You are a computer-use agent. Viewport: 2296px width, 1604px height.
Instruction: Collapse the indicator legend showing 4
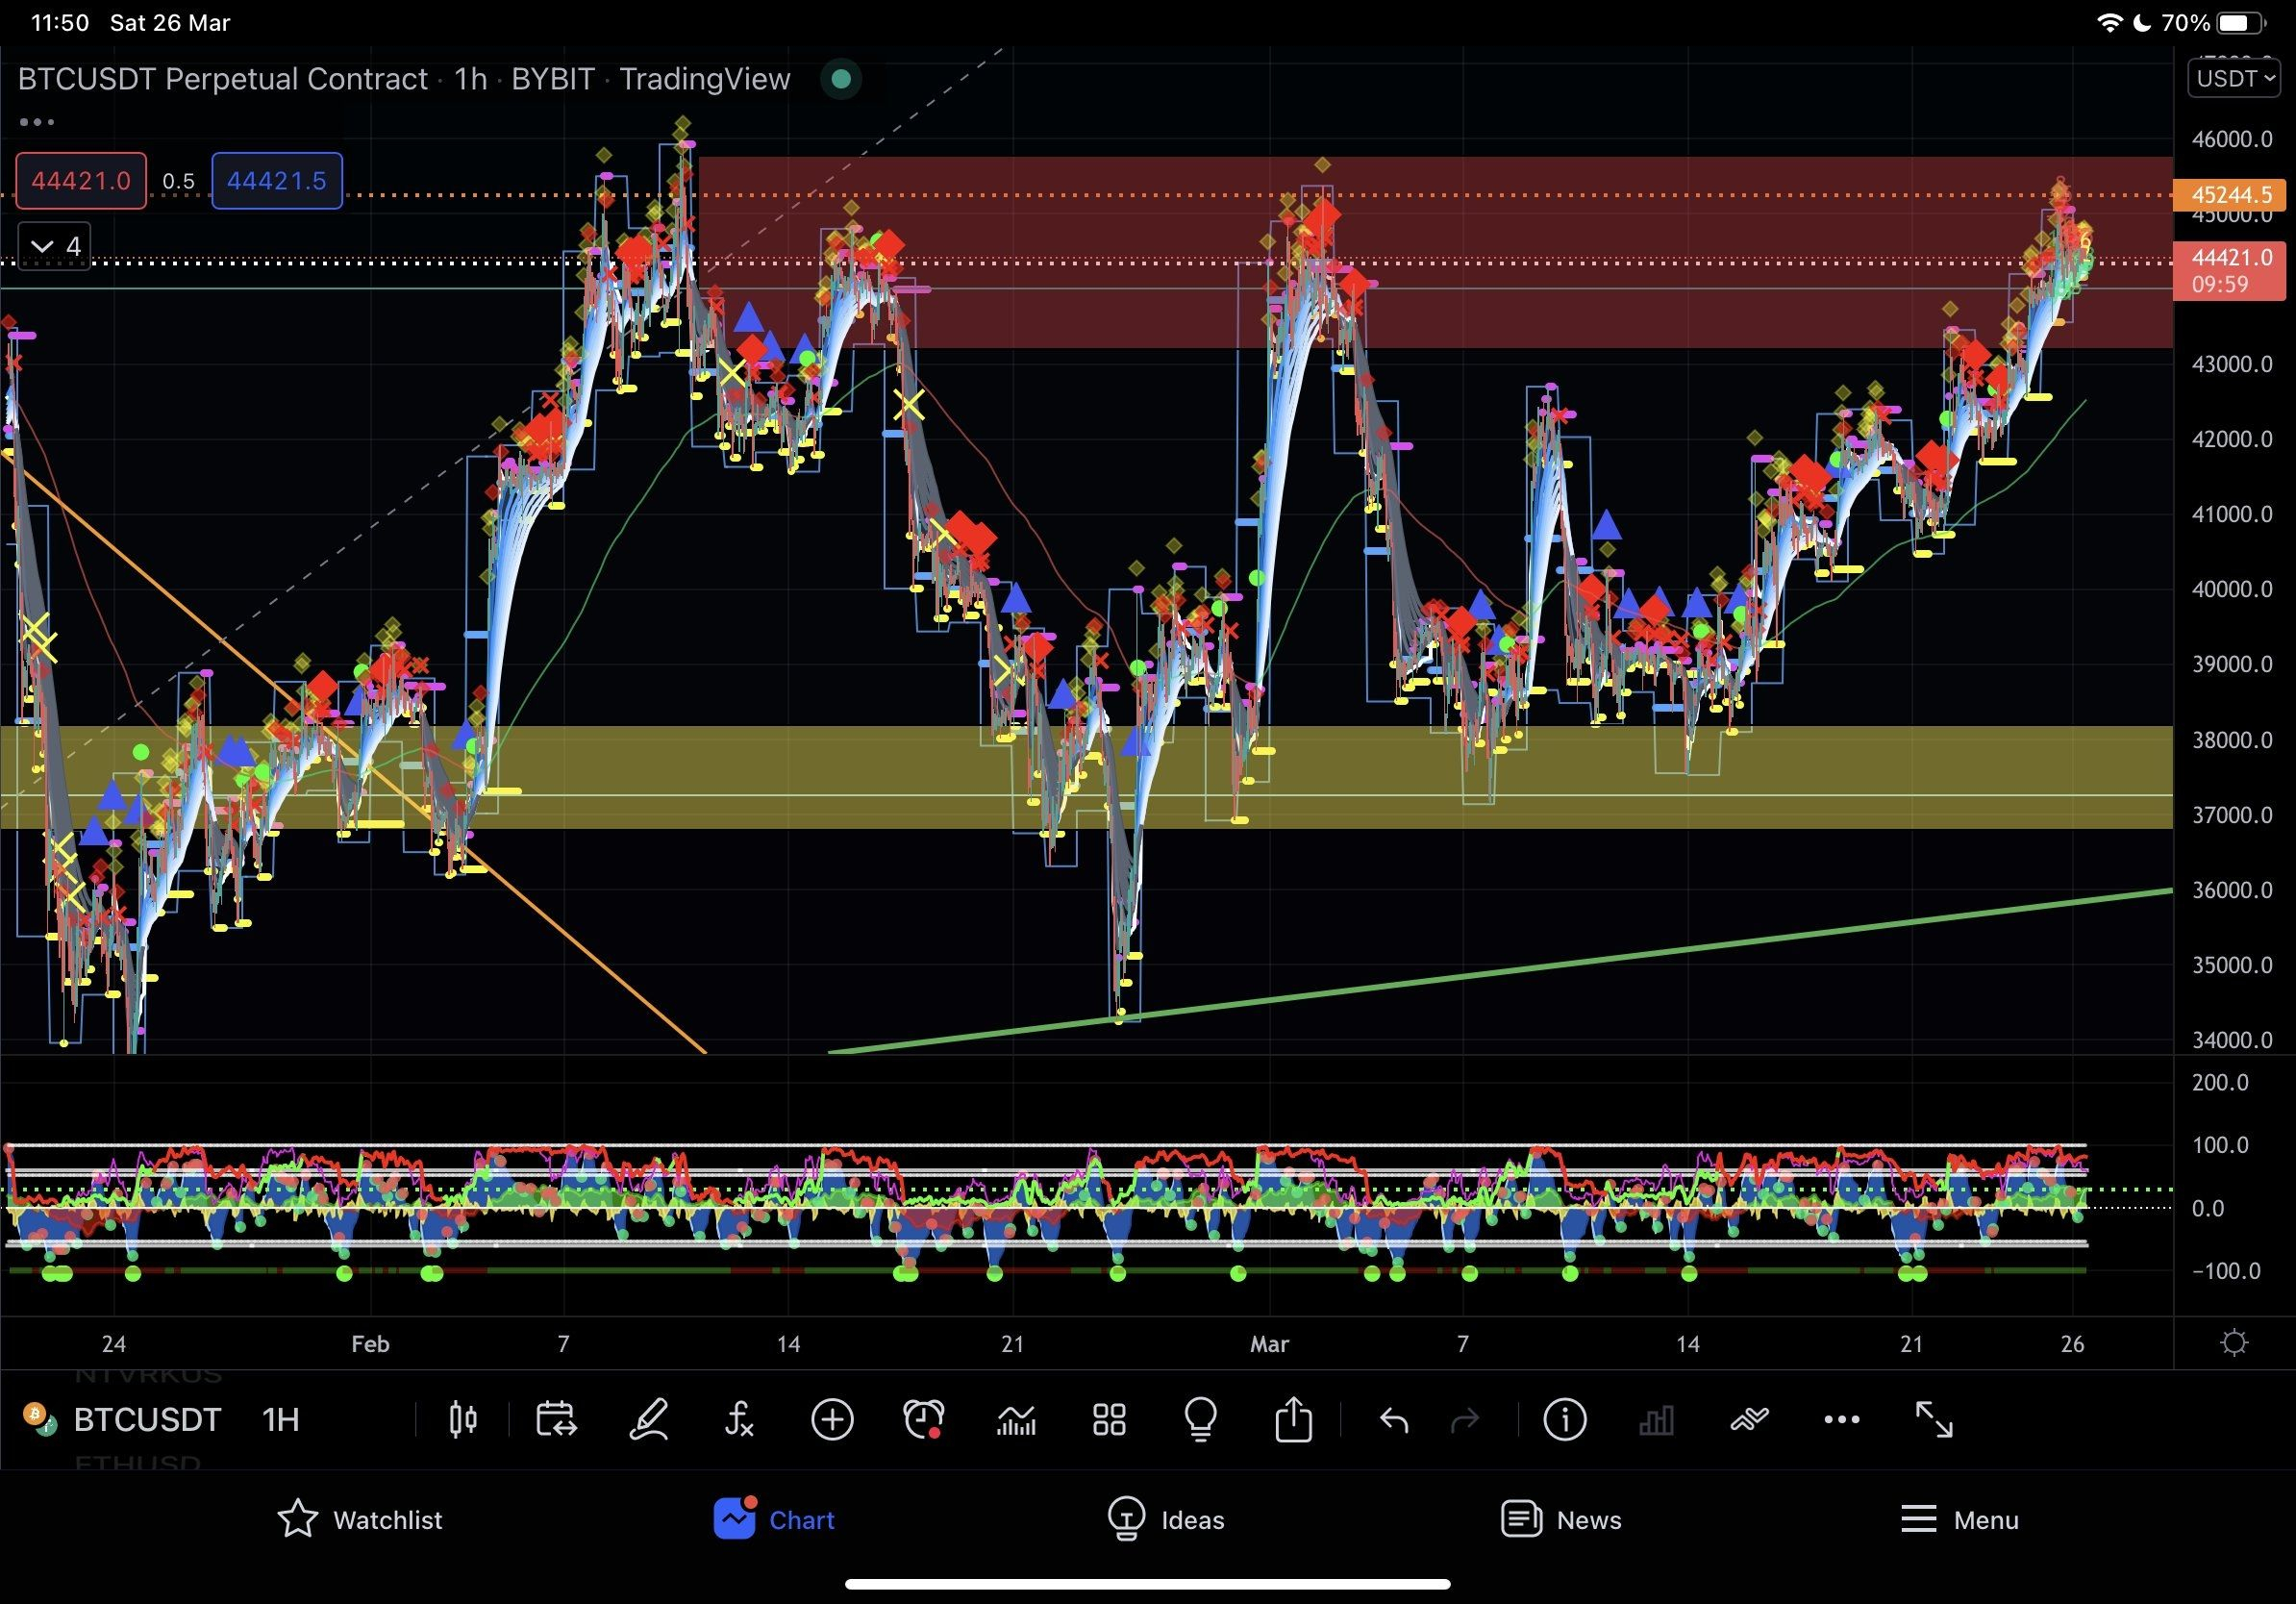coord(55,246)
